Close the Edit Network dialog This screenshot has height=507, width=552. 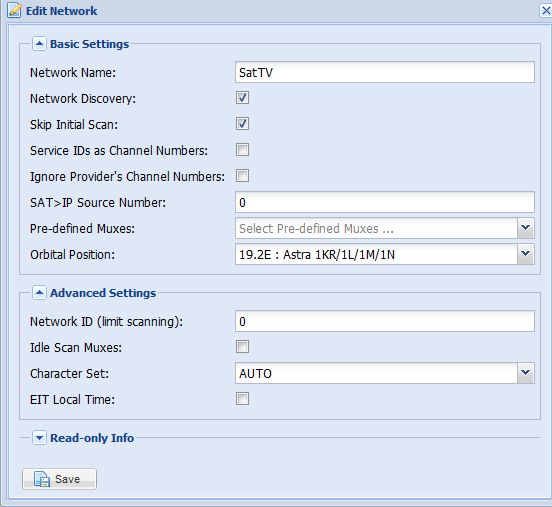545,11
